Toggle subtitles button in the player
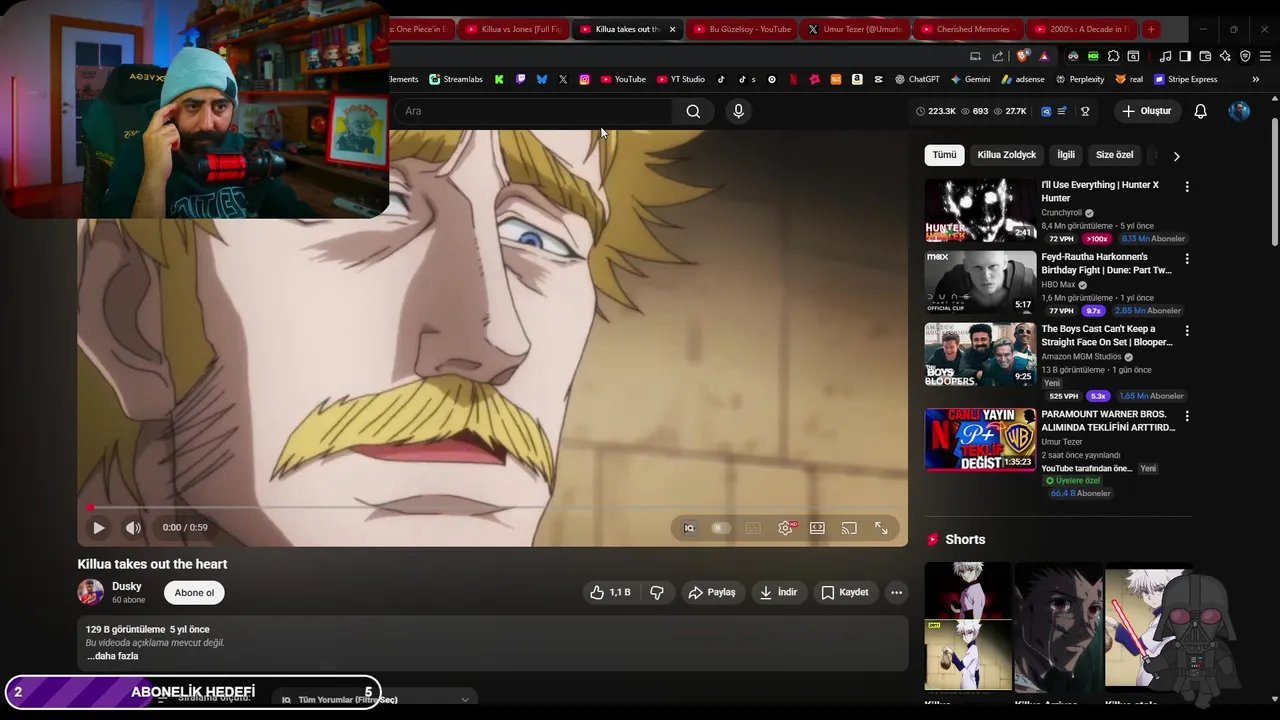Screen dimensions: 1280x720 click(x=753, y=528)
